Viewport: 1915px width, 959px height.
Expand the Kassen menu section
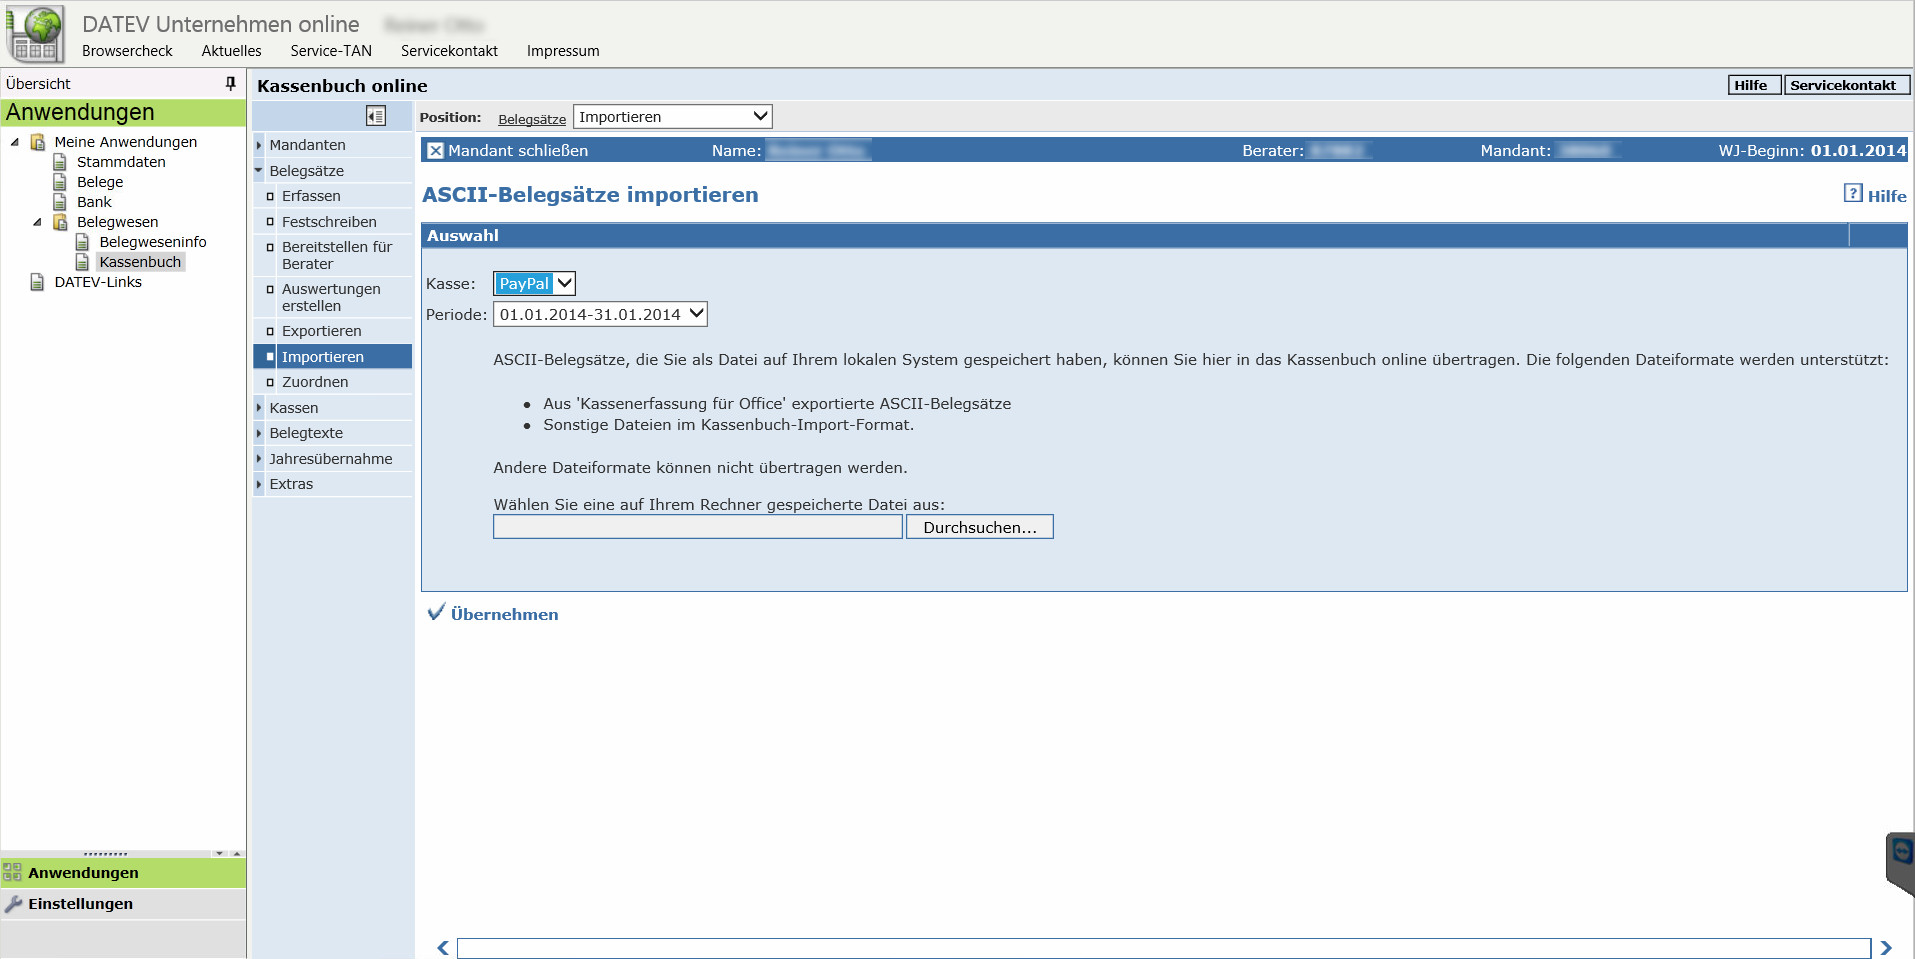[x=293, y=408]
